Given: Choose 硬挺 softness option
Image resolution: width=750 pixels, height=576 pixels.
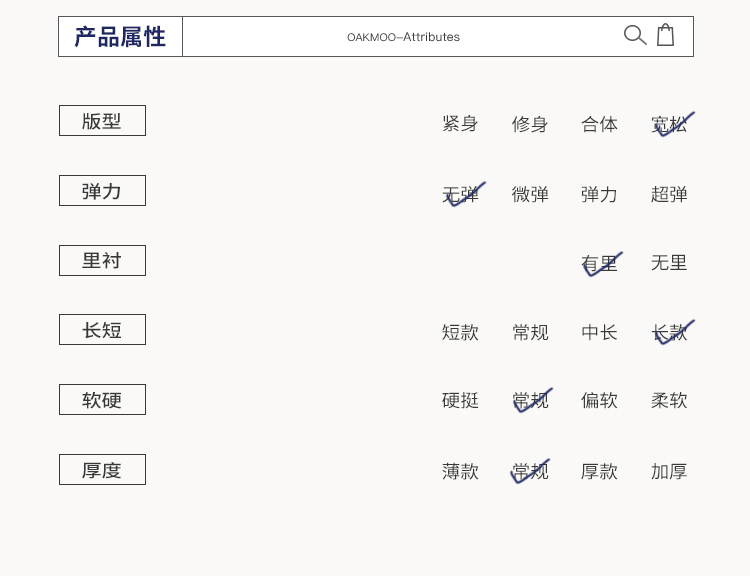Looking at the screenshot, I should 460,400.
